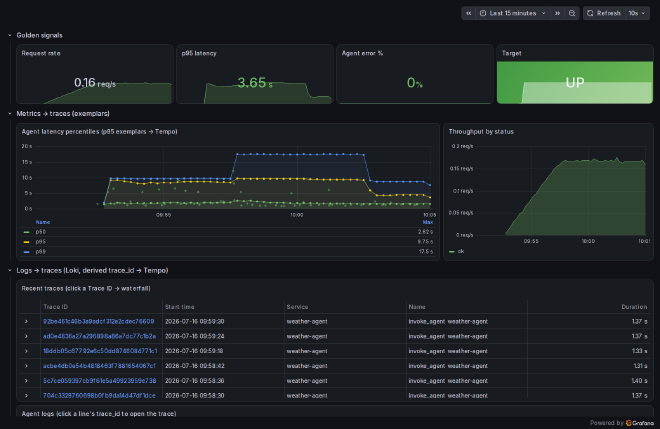Expand the trace row started 09:58:42
Screen dimensions: 660x429
pyautogui.click(x=26, y=366)
